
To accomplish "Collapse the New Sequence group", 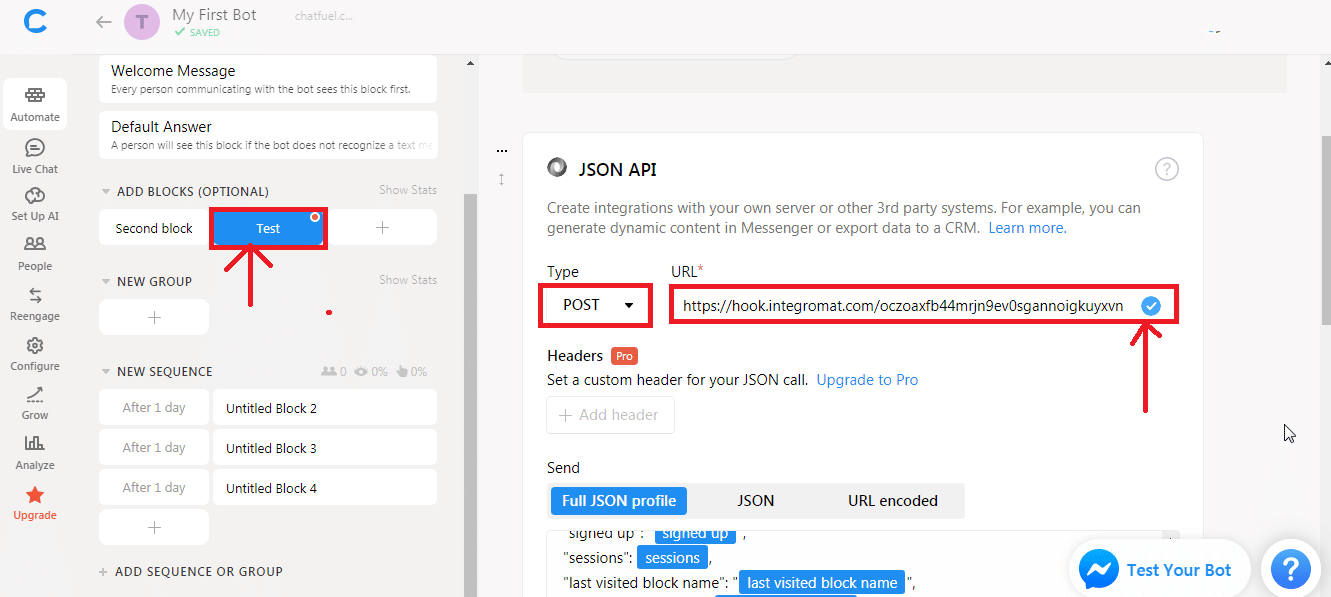I will [x=107, y=372].
